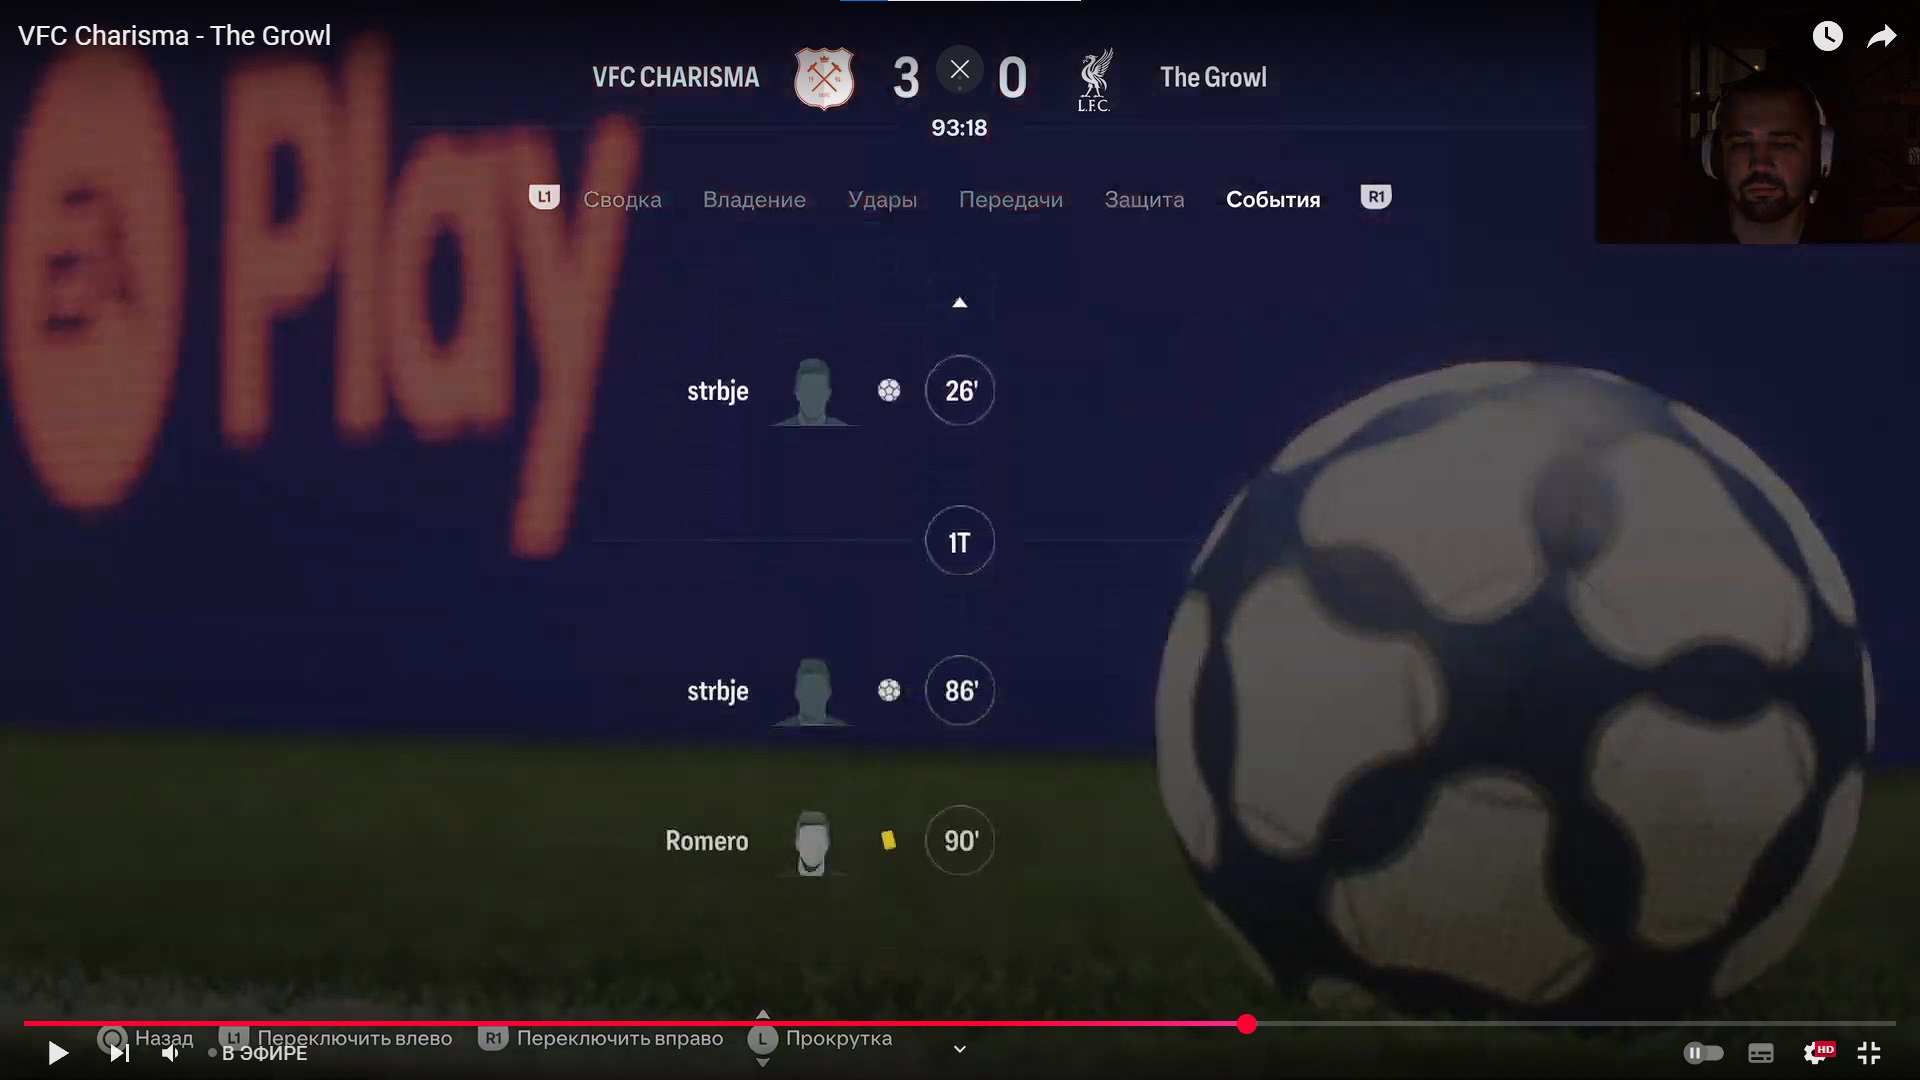Click the Share arrow icon

click(x=1882, y=37)
